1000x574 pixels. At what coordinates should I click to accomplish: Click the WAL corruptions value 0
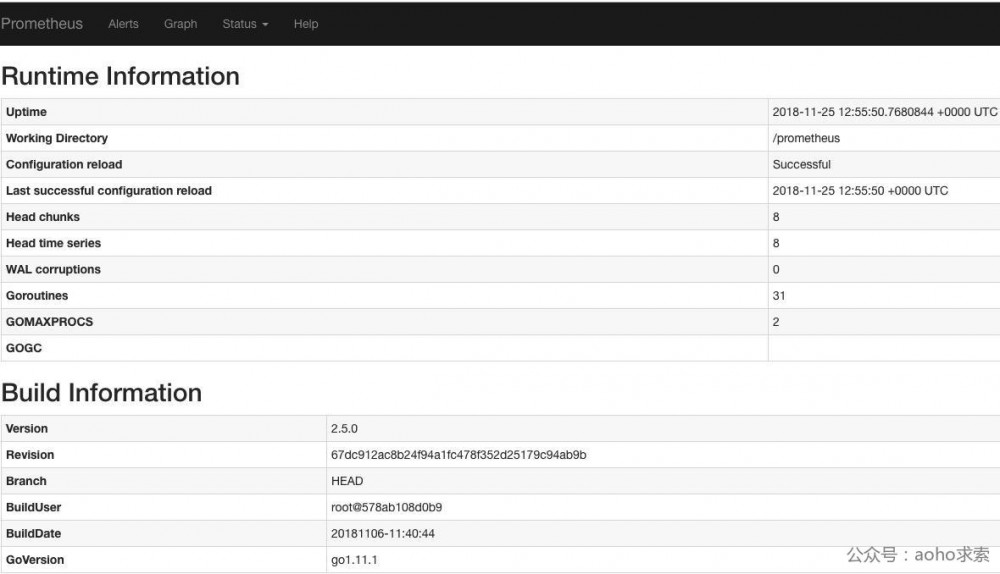pos(776,269)
